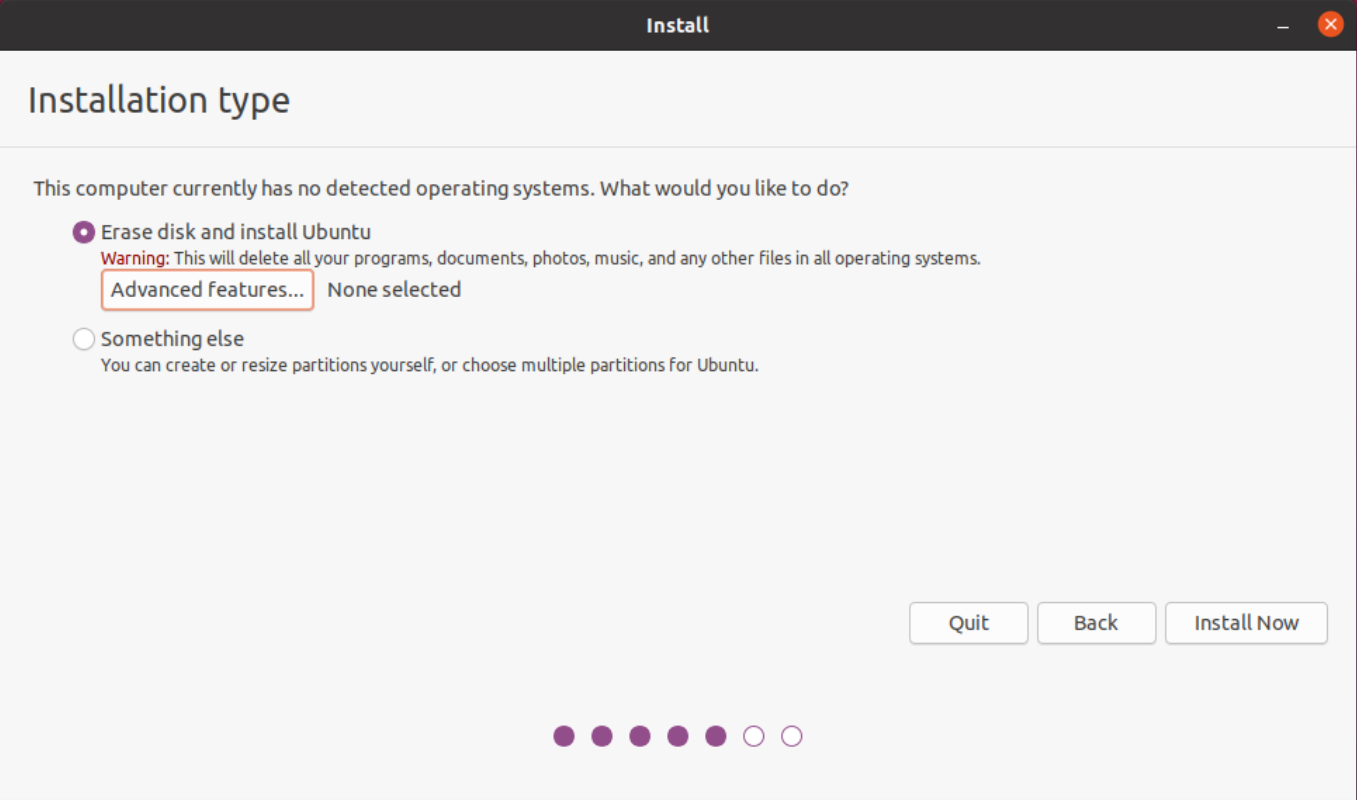1357x800 pixels.
Task: Click the first filled progress dot
Action: pos(564,735)
